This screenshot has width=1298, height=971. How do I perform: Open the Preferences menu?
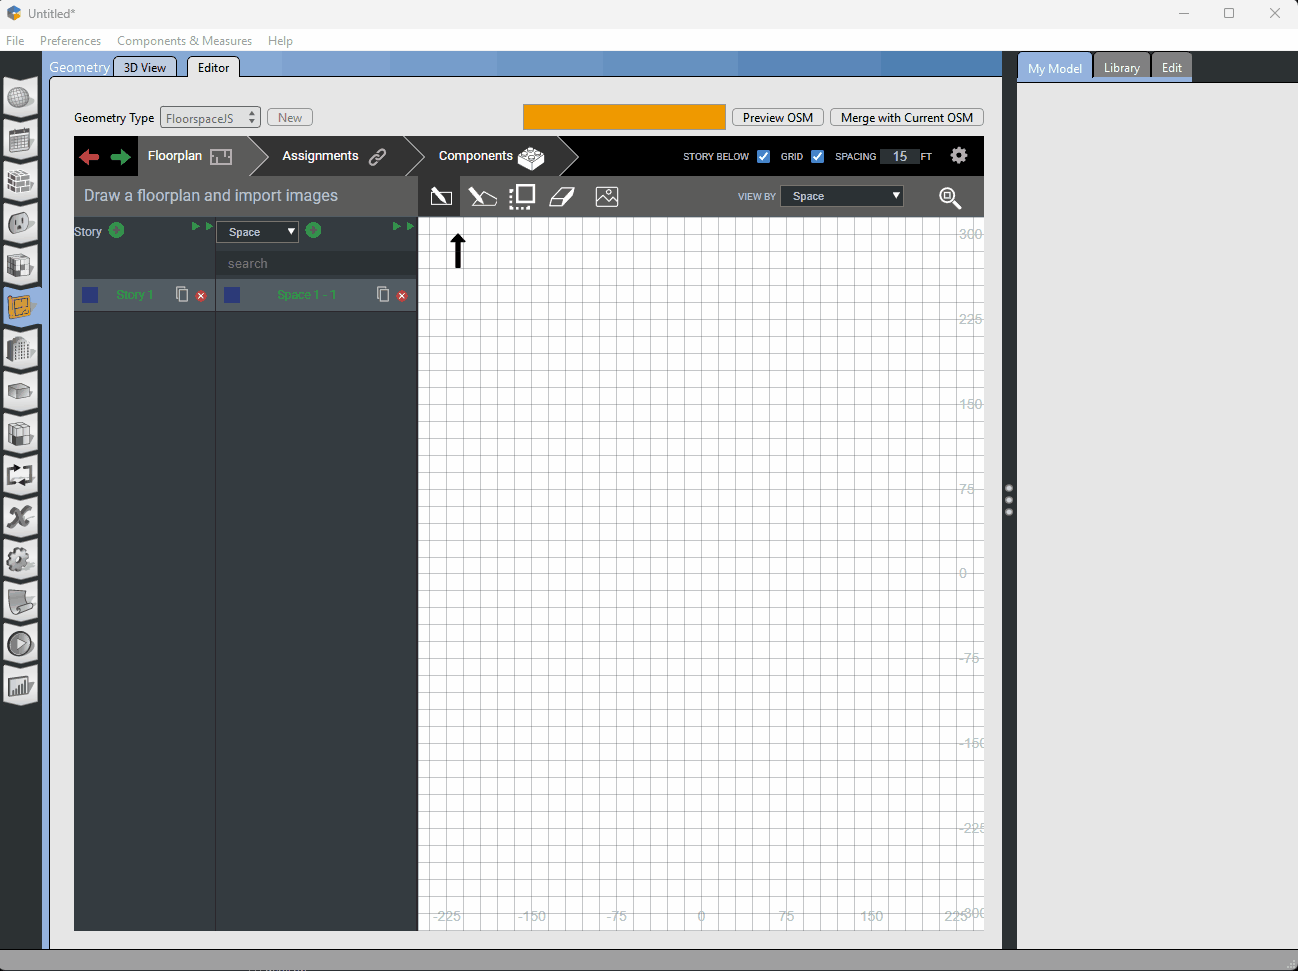point(70,41)
